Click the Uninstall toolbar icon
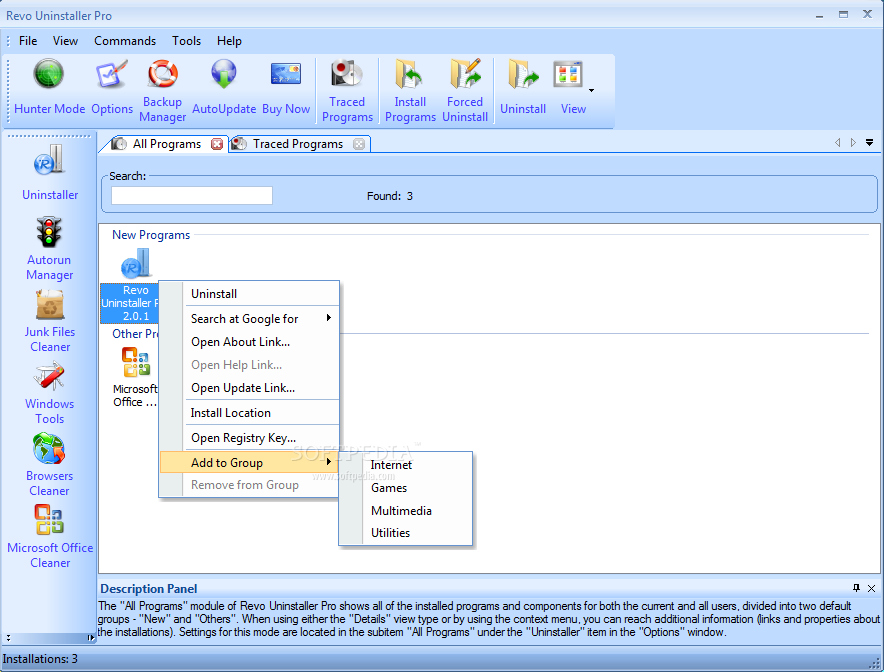The height and width of the screenshot is (672, 884). [523, 74]
